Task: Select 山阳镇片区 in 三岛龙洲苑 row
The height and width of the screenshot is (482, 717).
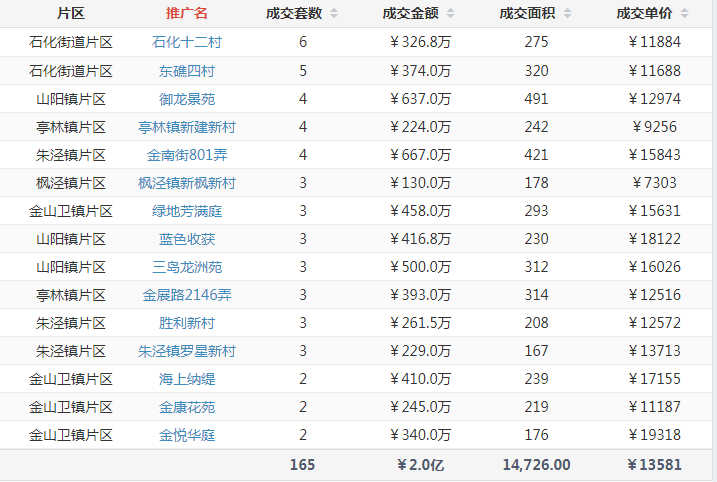Action: coord(70,267)
